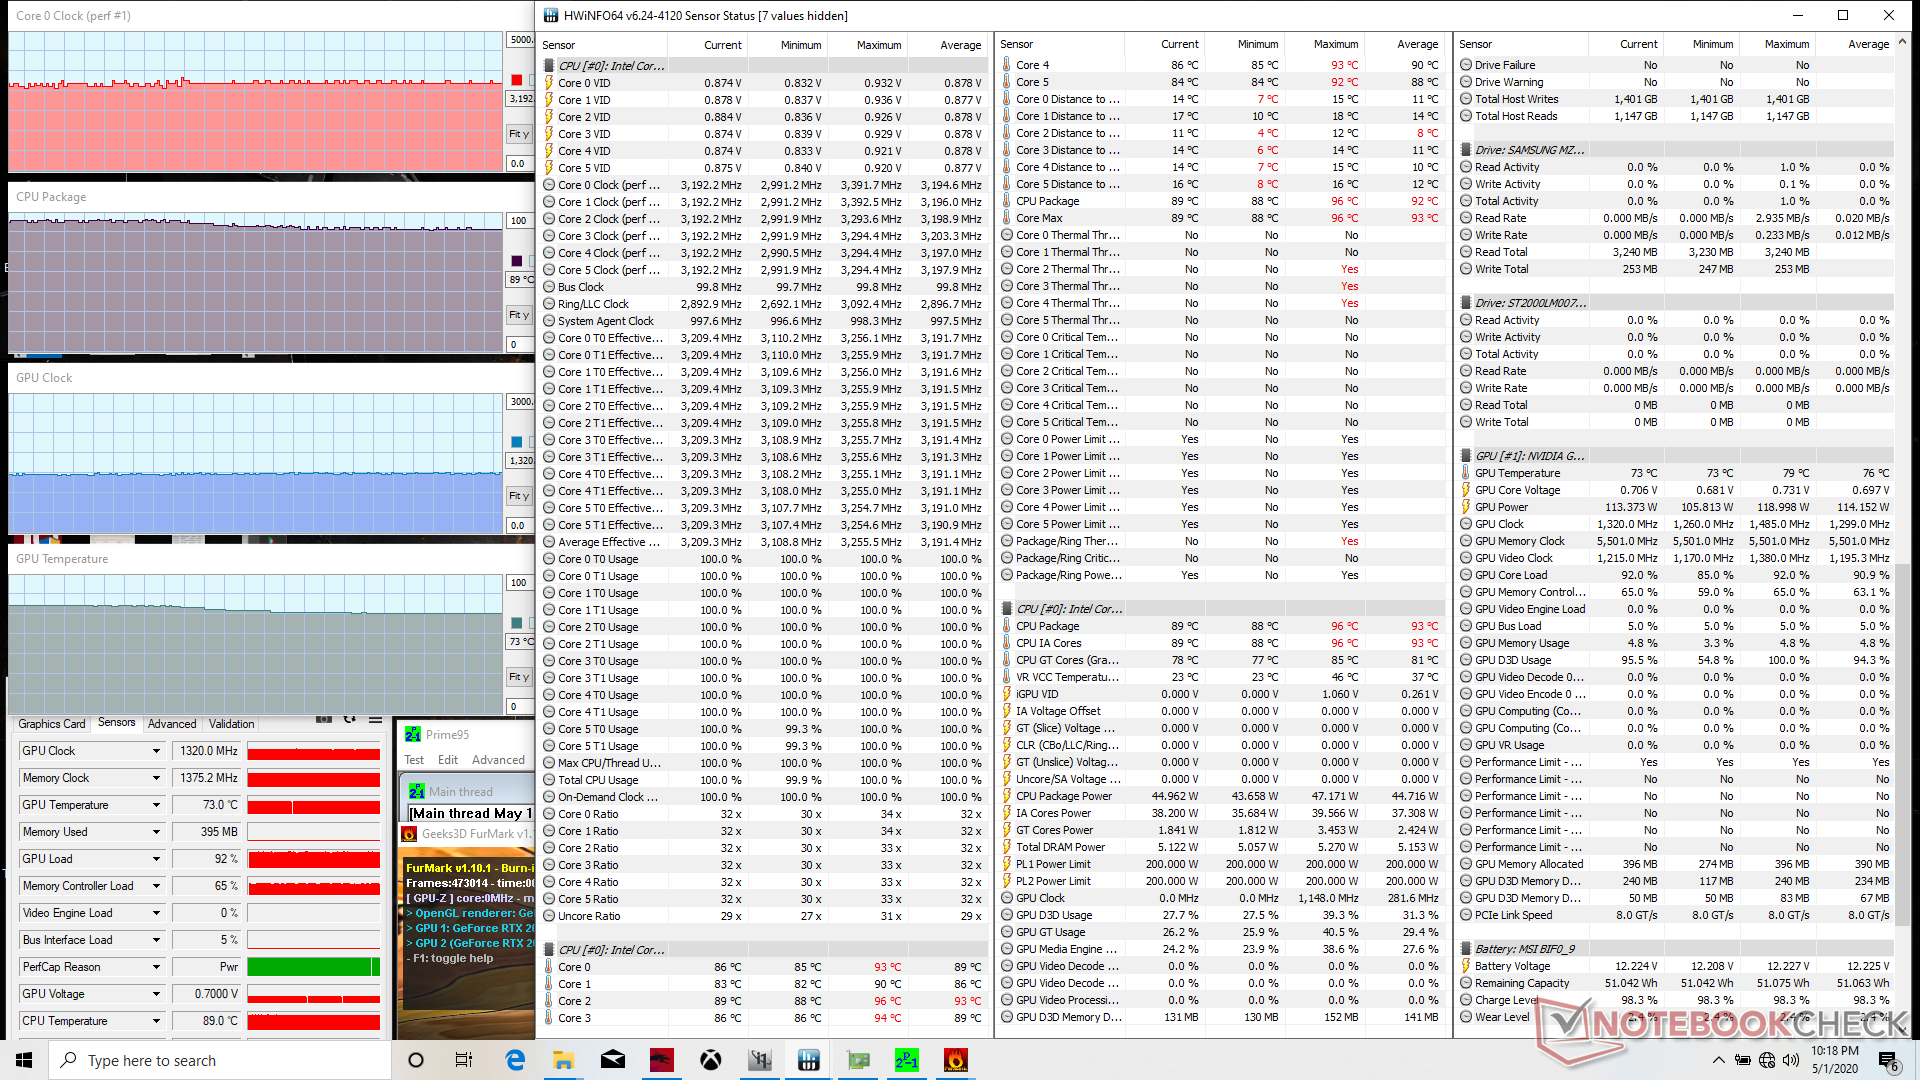Open network settings from the tray
1920x1080 pixels.
point(1767,1060)
